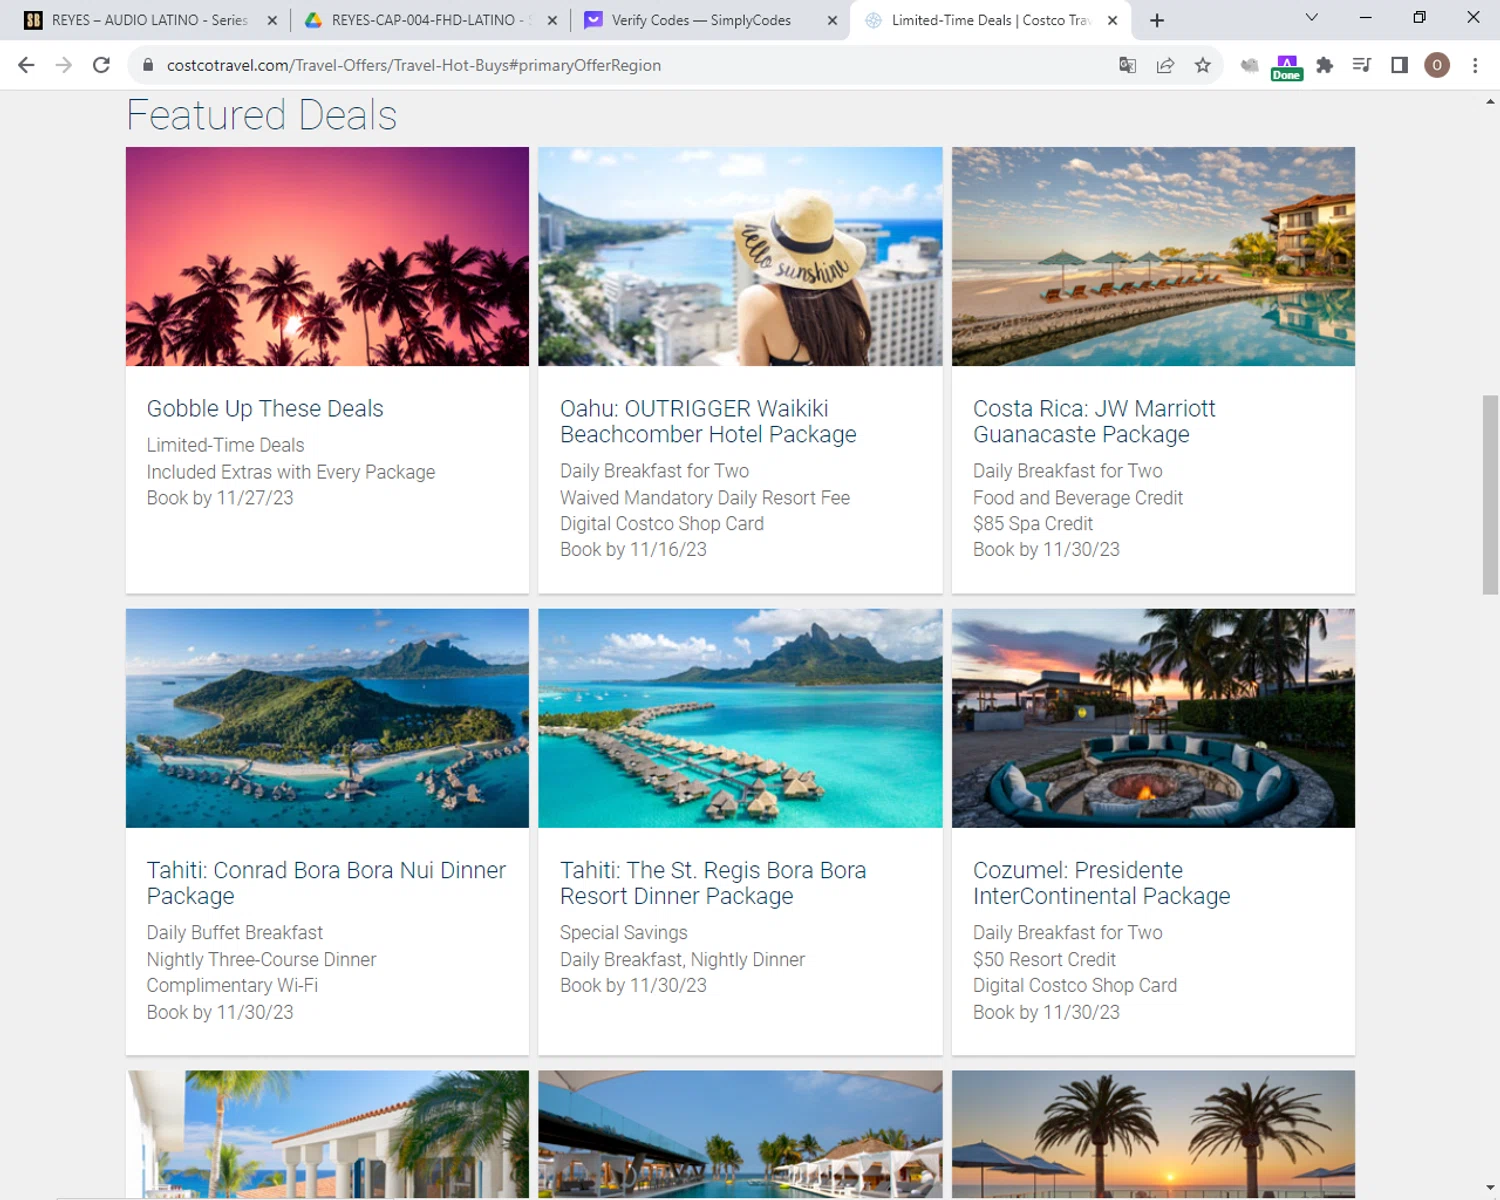This screenshot has width=1500, height=1200.
Task: Click the Daily Breakfast, Nightly Dinner text
Action: pos(682,960)
